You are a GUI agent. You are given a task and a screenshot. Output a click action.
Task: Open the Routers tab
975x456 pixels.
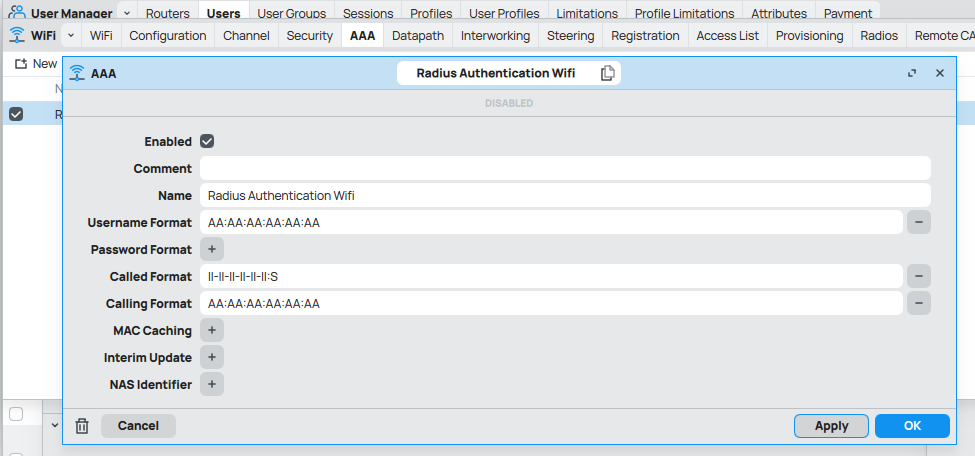pos(168,13)
